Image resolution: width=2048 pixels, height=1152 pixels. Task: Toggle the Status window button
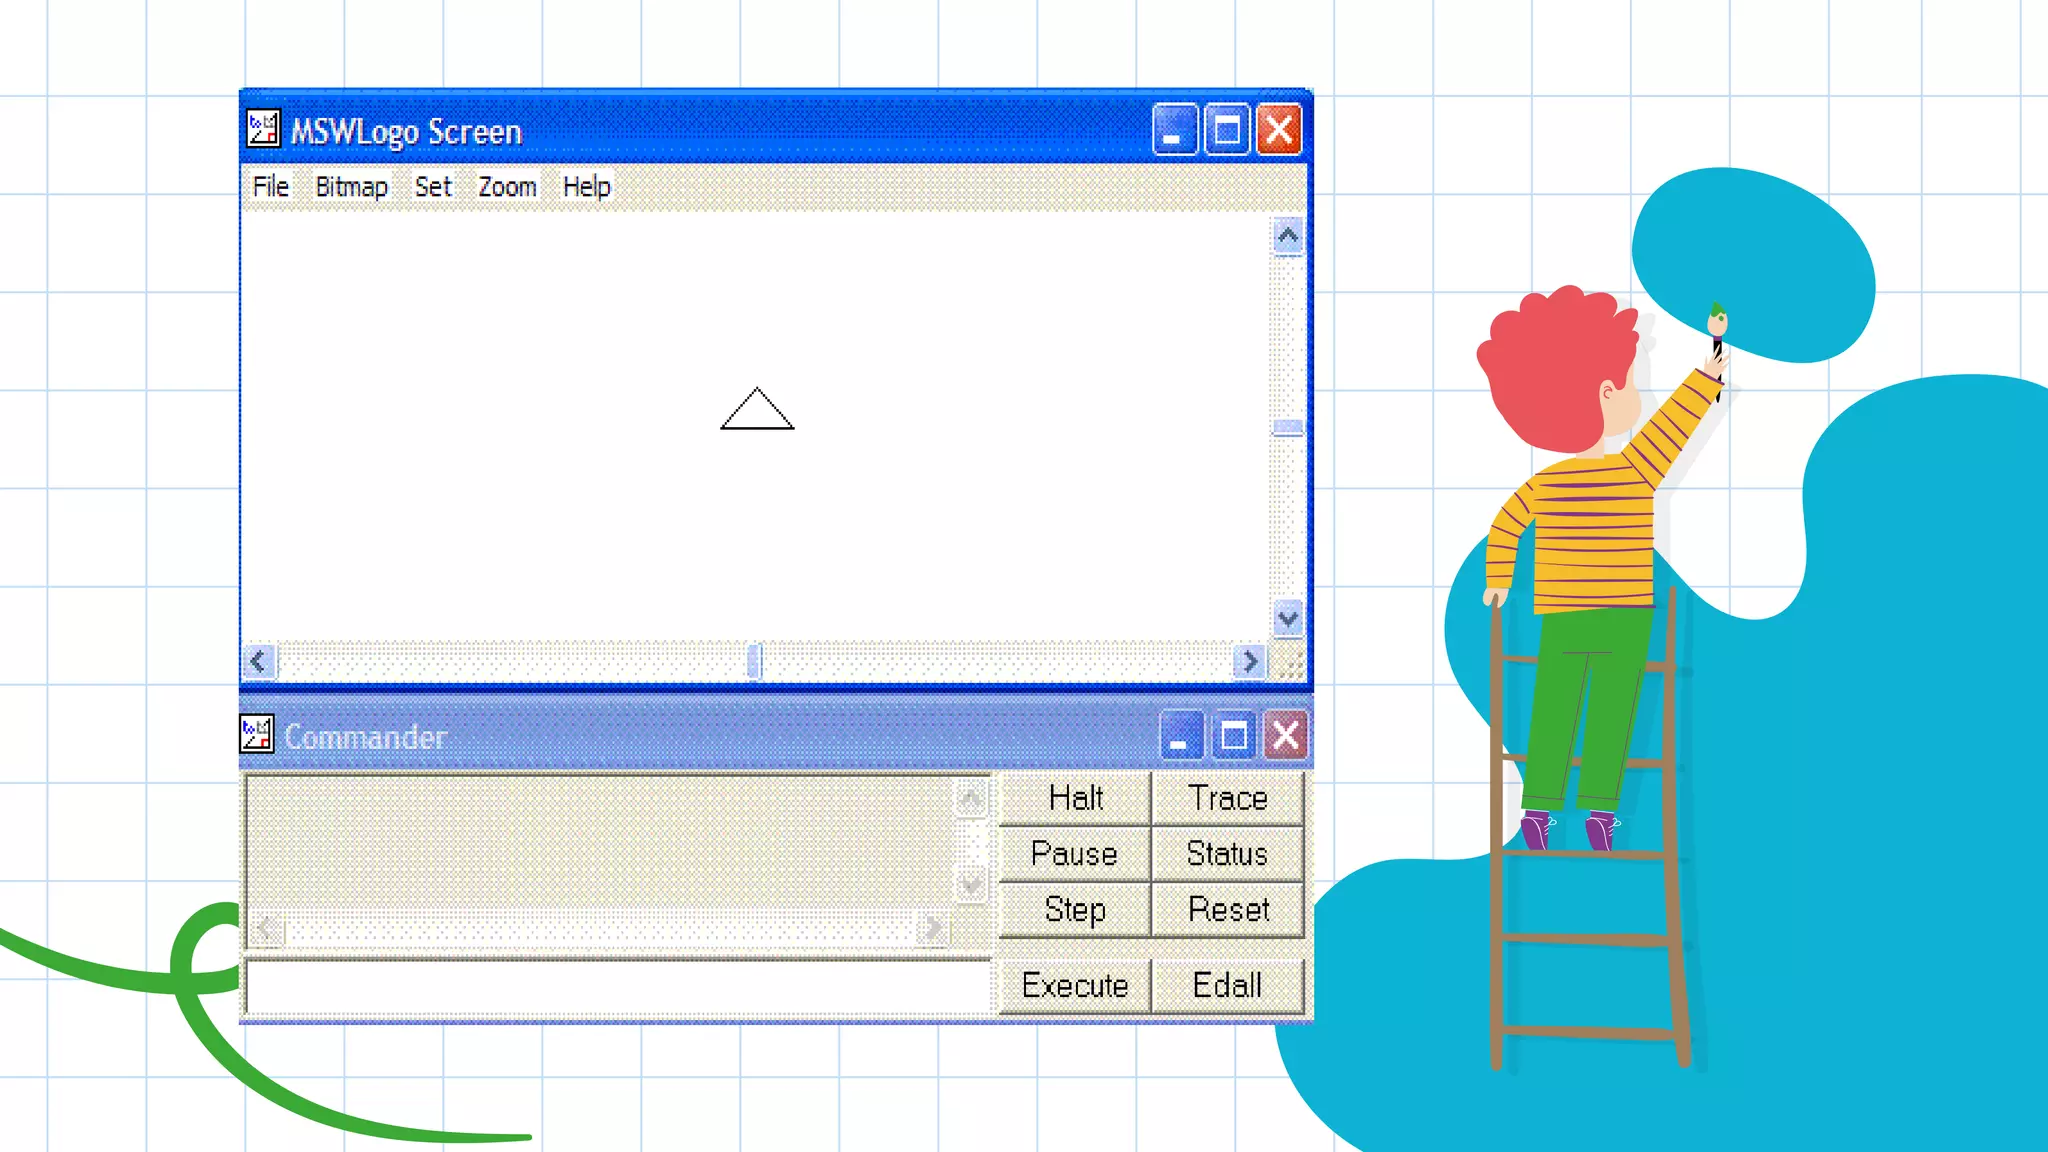click(x=1227, y=854)
